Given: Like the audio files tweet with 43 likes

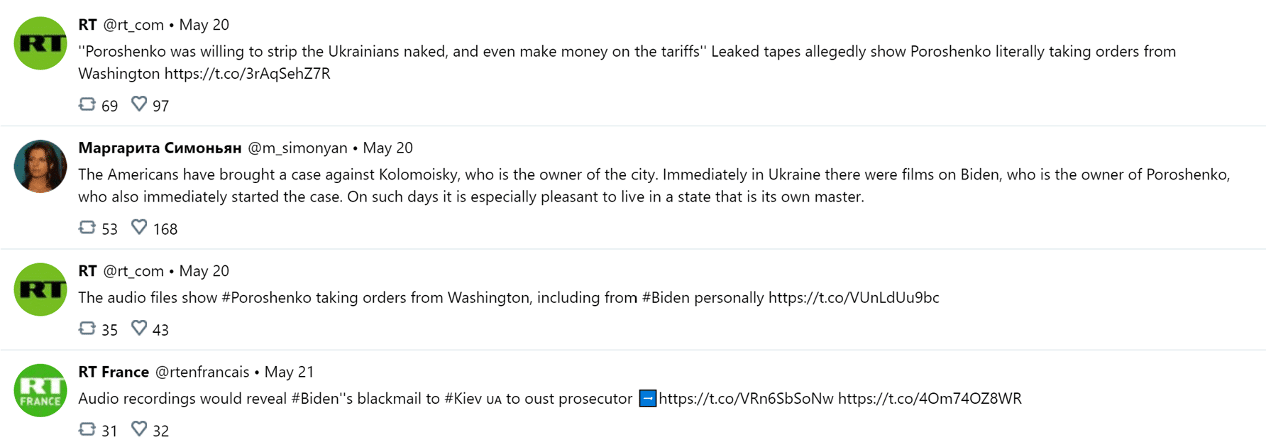Looking at the screenshot, I should click(x=139, y=328).
